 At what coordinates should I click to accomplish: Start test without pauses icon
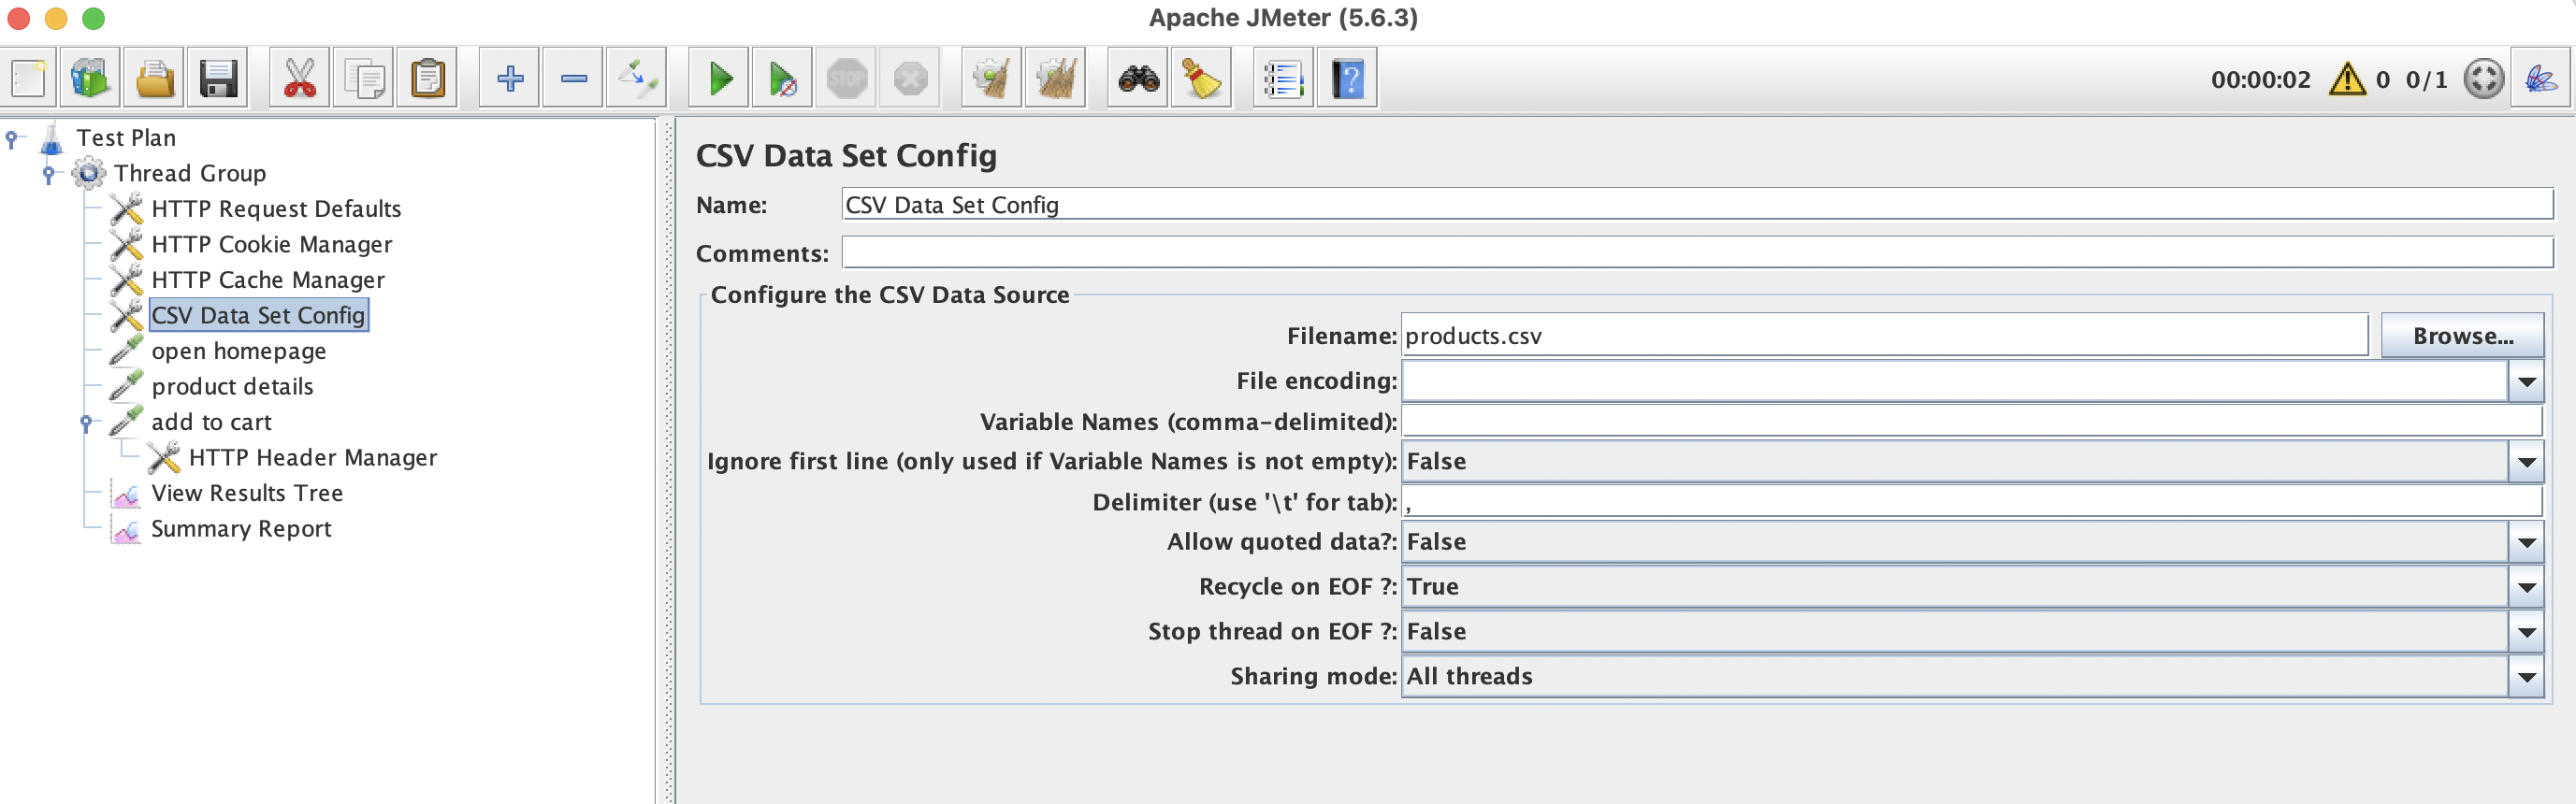[783, 78]
